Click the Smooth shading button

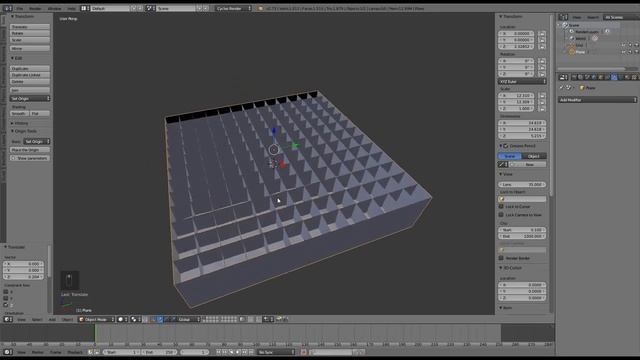[19, 113]
